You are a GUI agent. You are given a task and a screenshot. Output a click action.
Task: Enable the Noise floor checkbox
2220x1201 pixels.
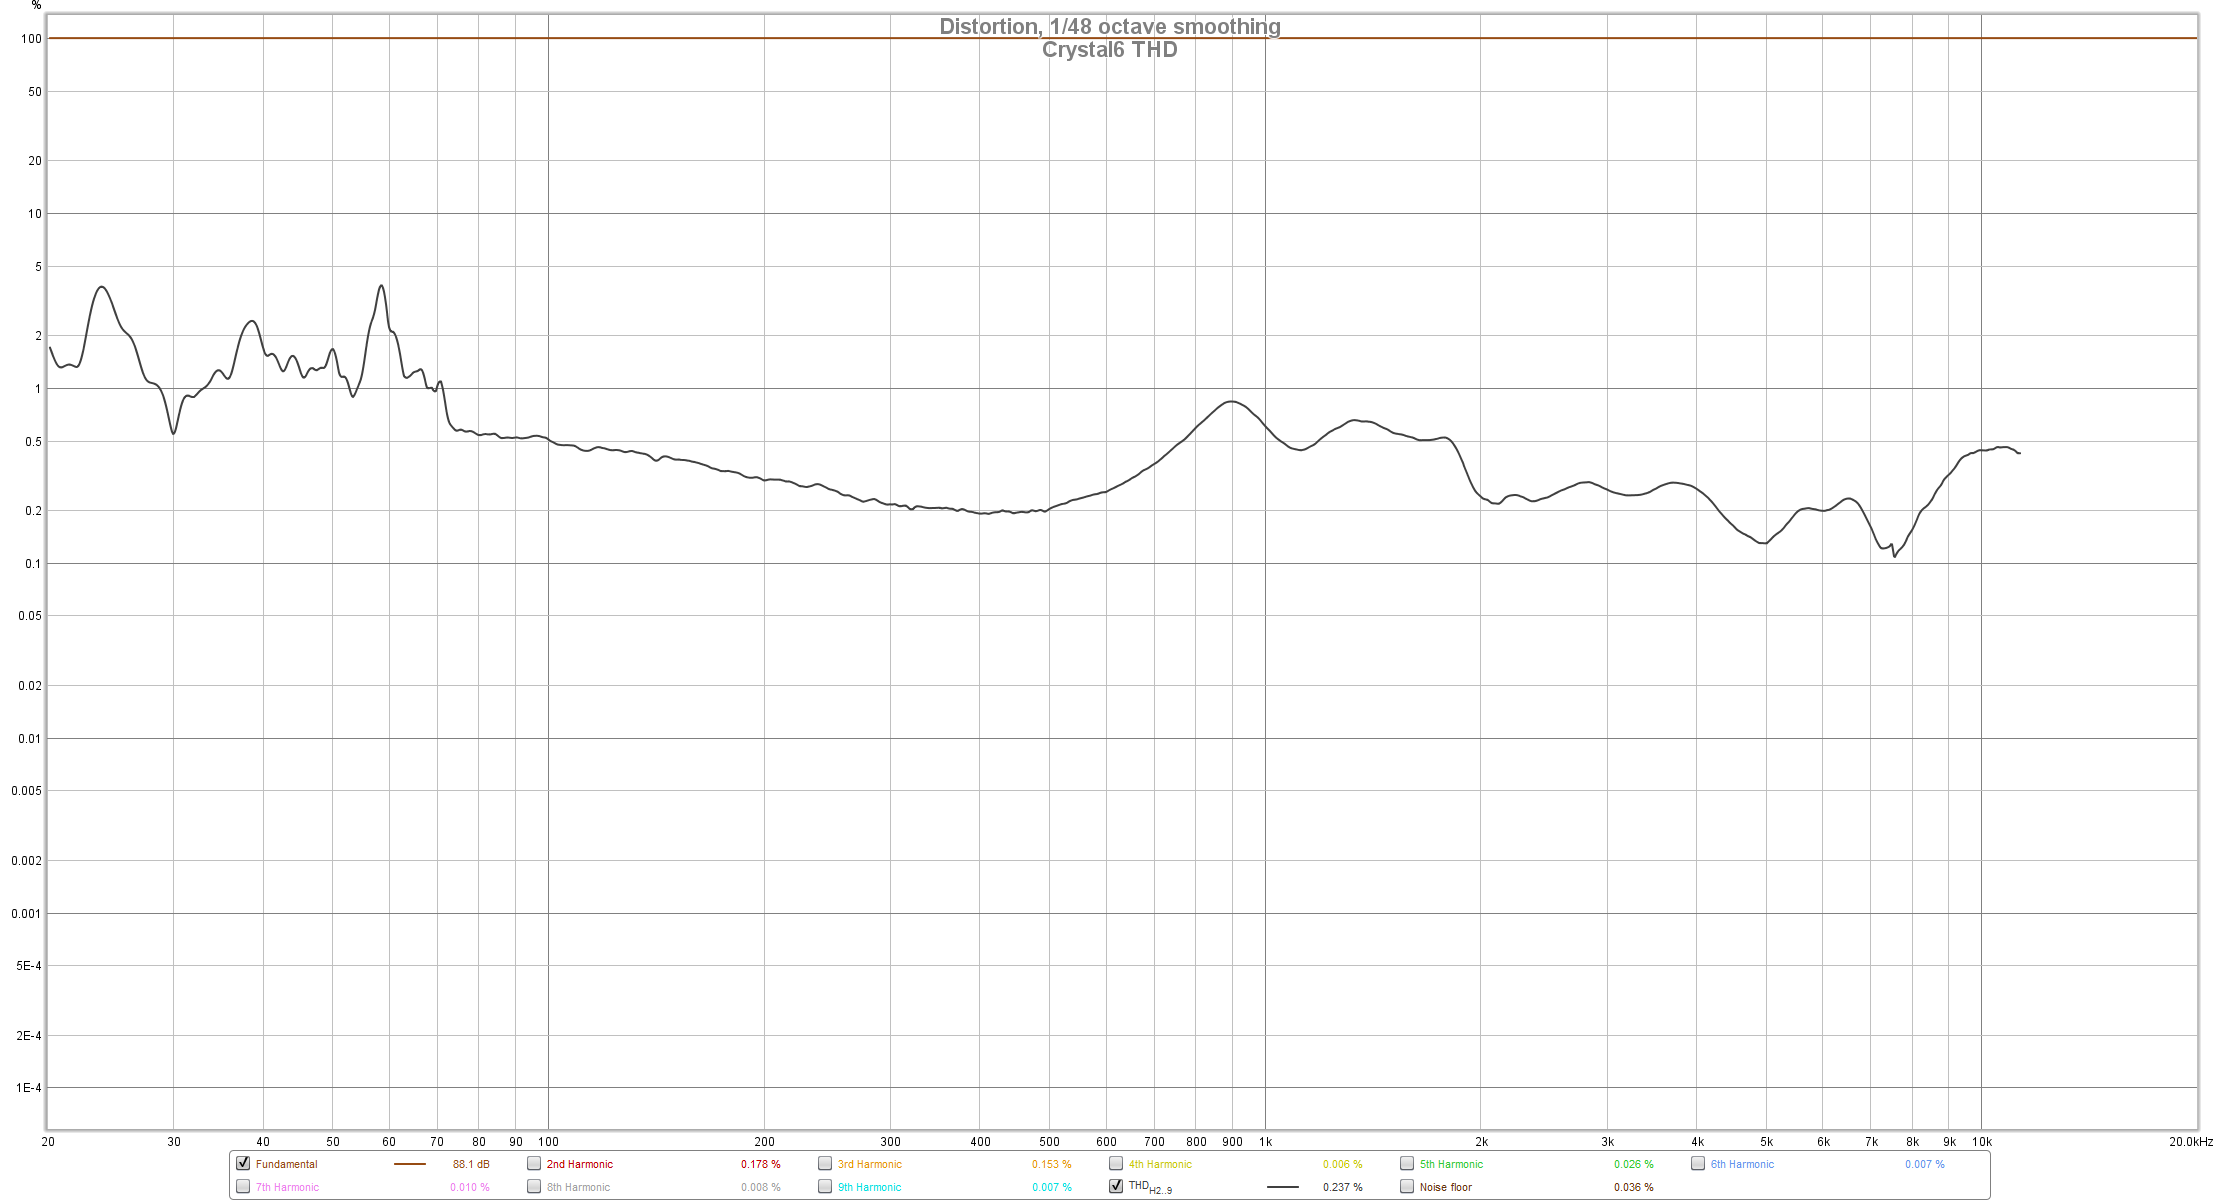(1407, 1186)
